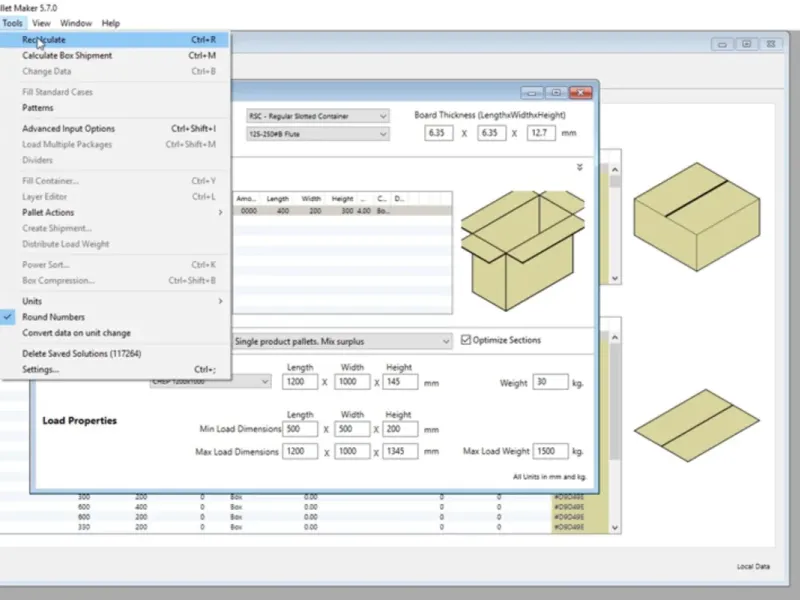The height and width of the screenshot is (600, 800).
Task: Expand Units submenu
Action: [115, 301]
